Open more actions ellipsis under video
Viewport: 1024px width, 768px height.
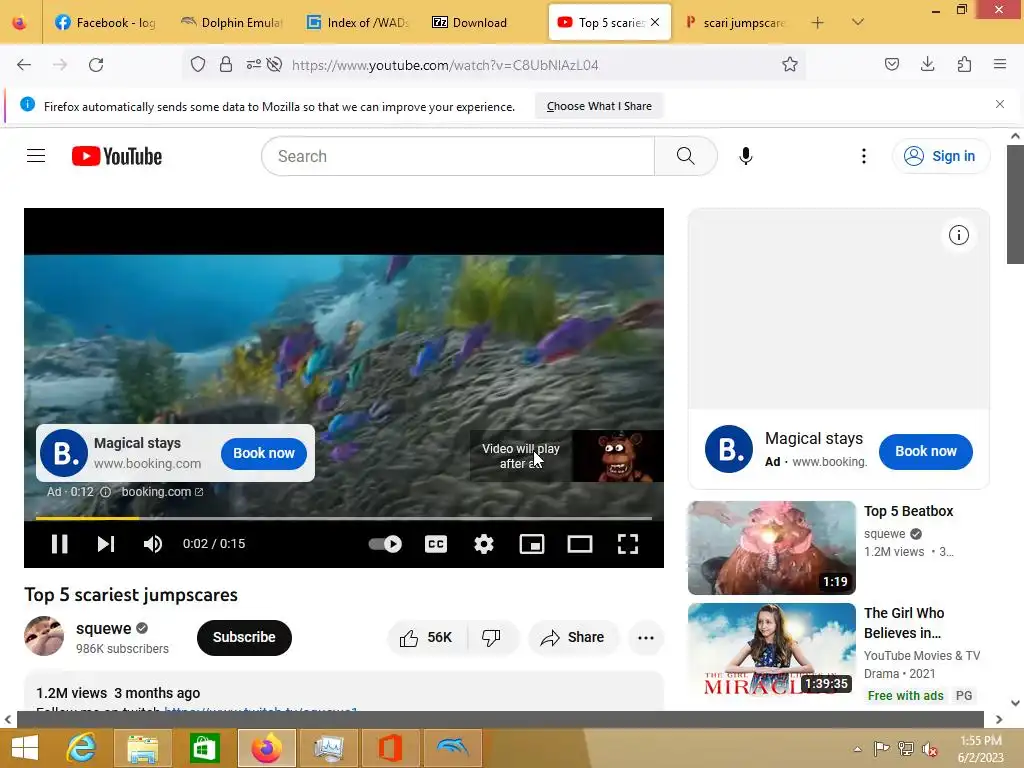[646, 637]
